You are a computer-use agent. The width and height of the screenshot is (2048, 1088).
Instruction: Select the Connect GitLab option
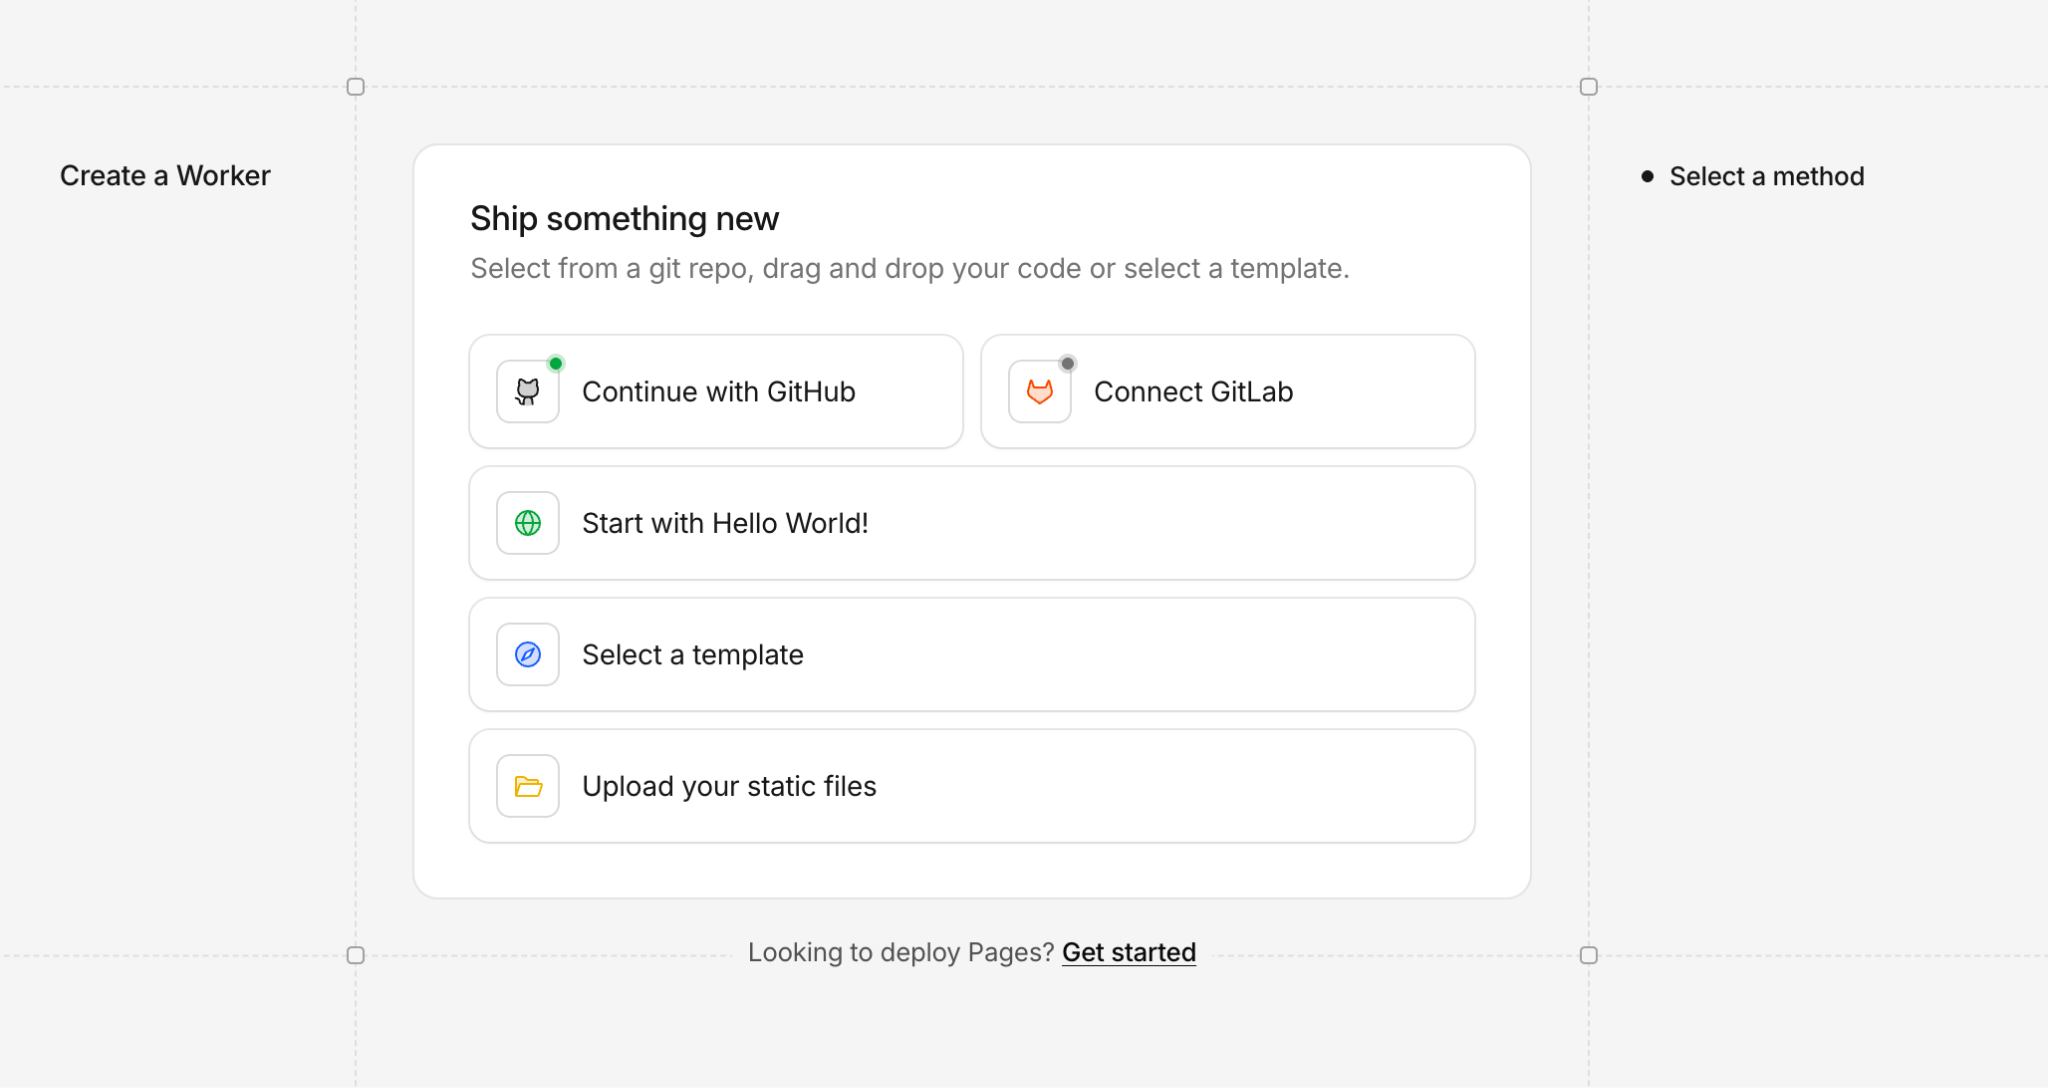[1227, 391]
